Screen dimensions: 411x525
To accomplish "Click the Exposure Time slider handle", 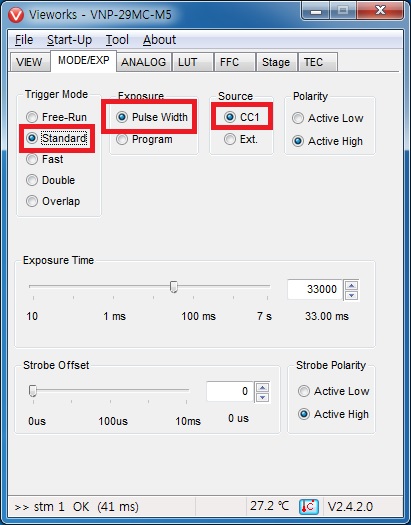I will [174, 287].
